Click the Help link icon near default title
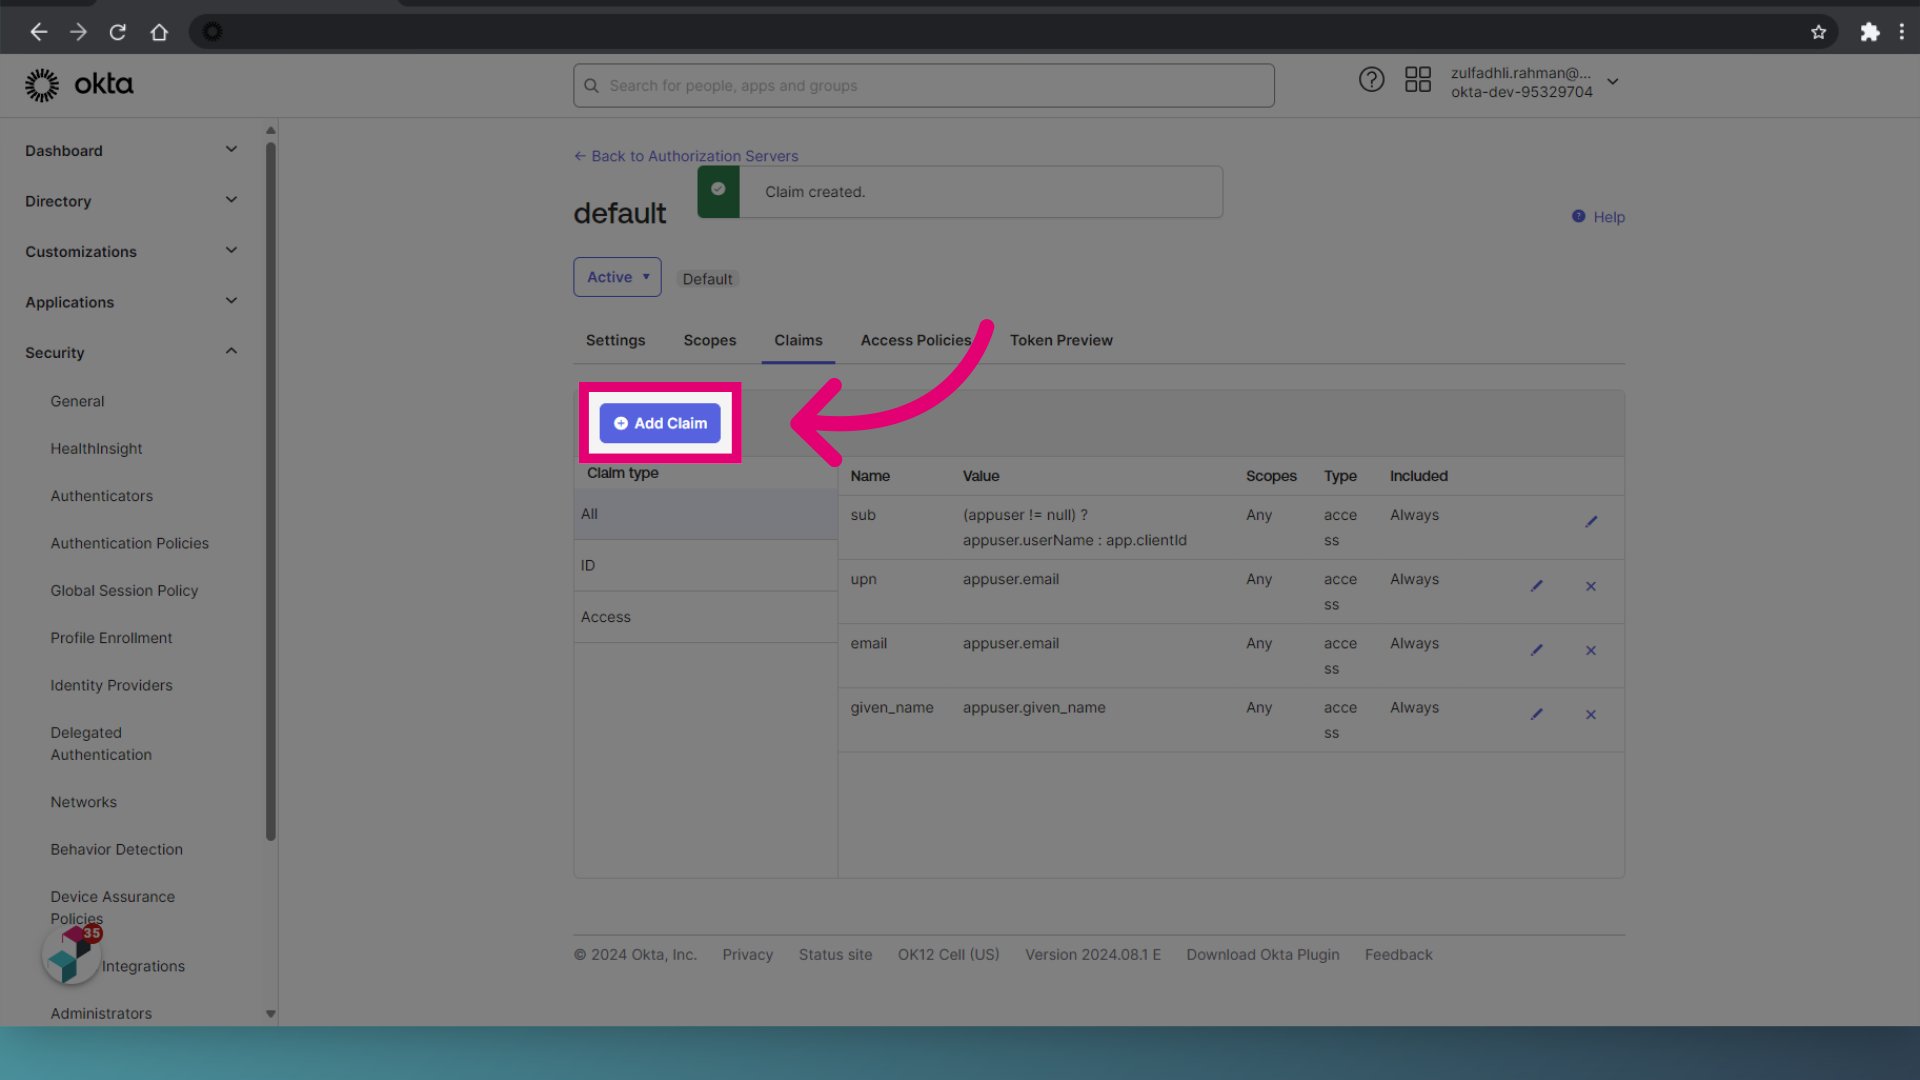1920x1080 pixels. [x=1578, y=216]
